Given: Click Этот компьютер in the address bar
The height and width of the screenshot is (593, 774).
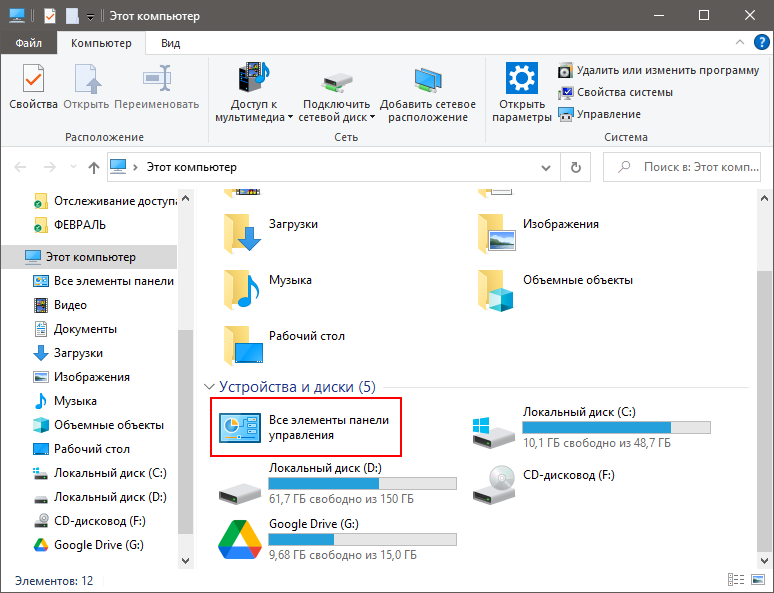Looking at the screenshot, I should [x=192, y=167].
